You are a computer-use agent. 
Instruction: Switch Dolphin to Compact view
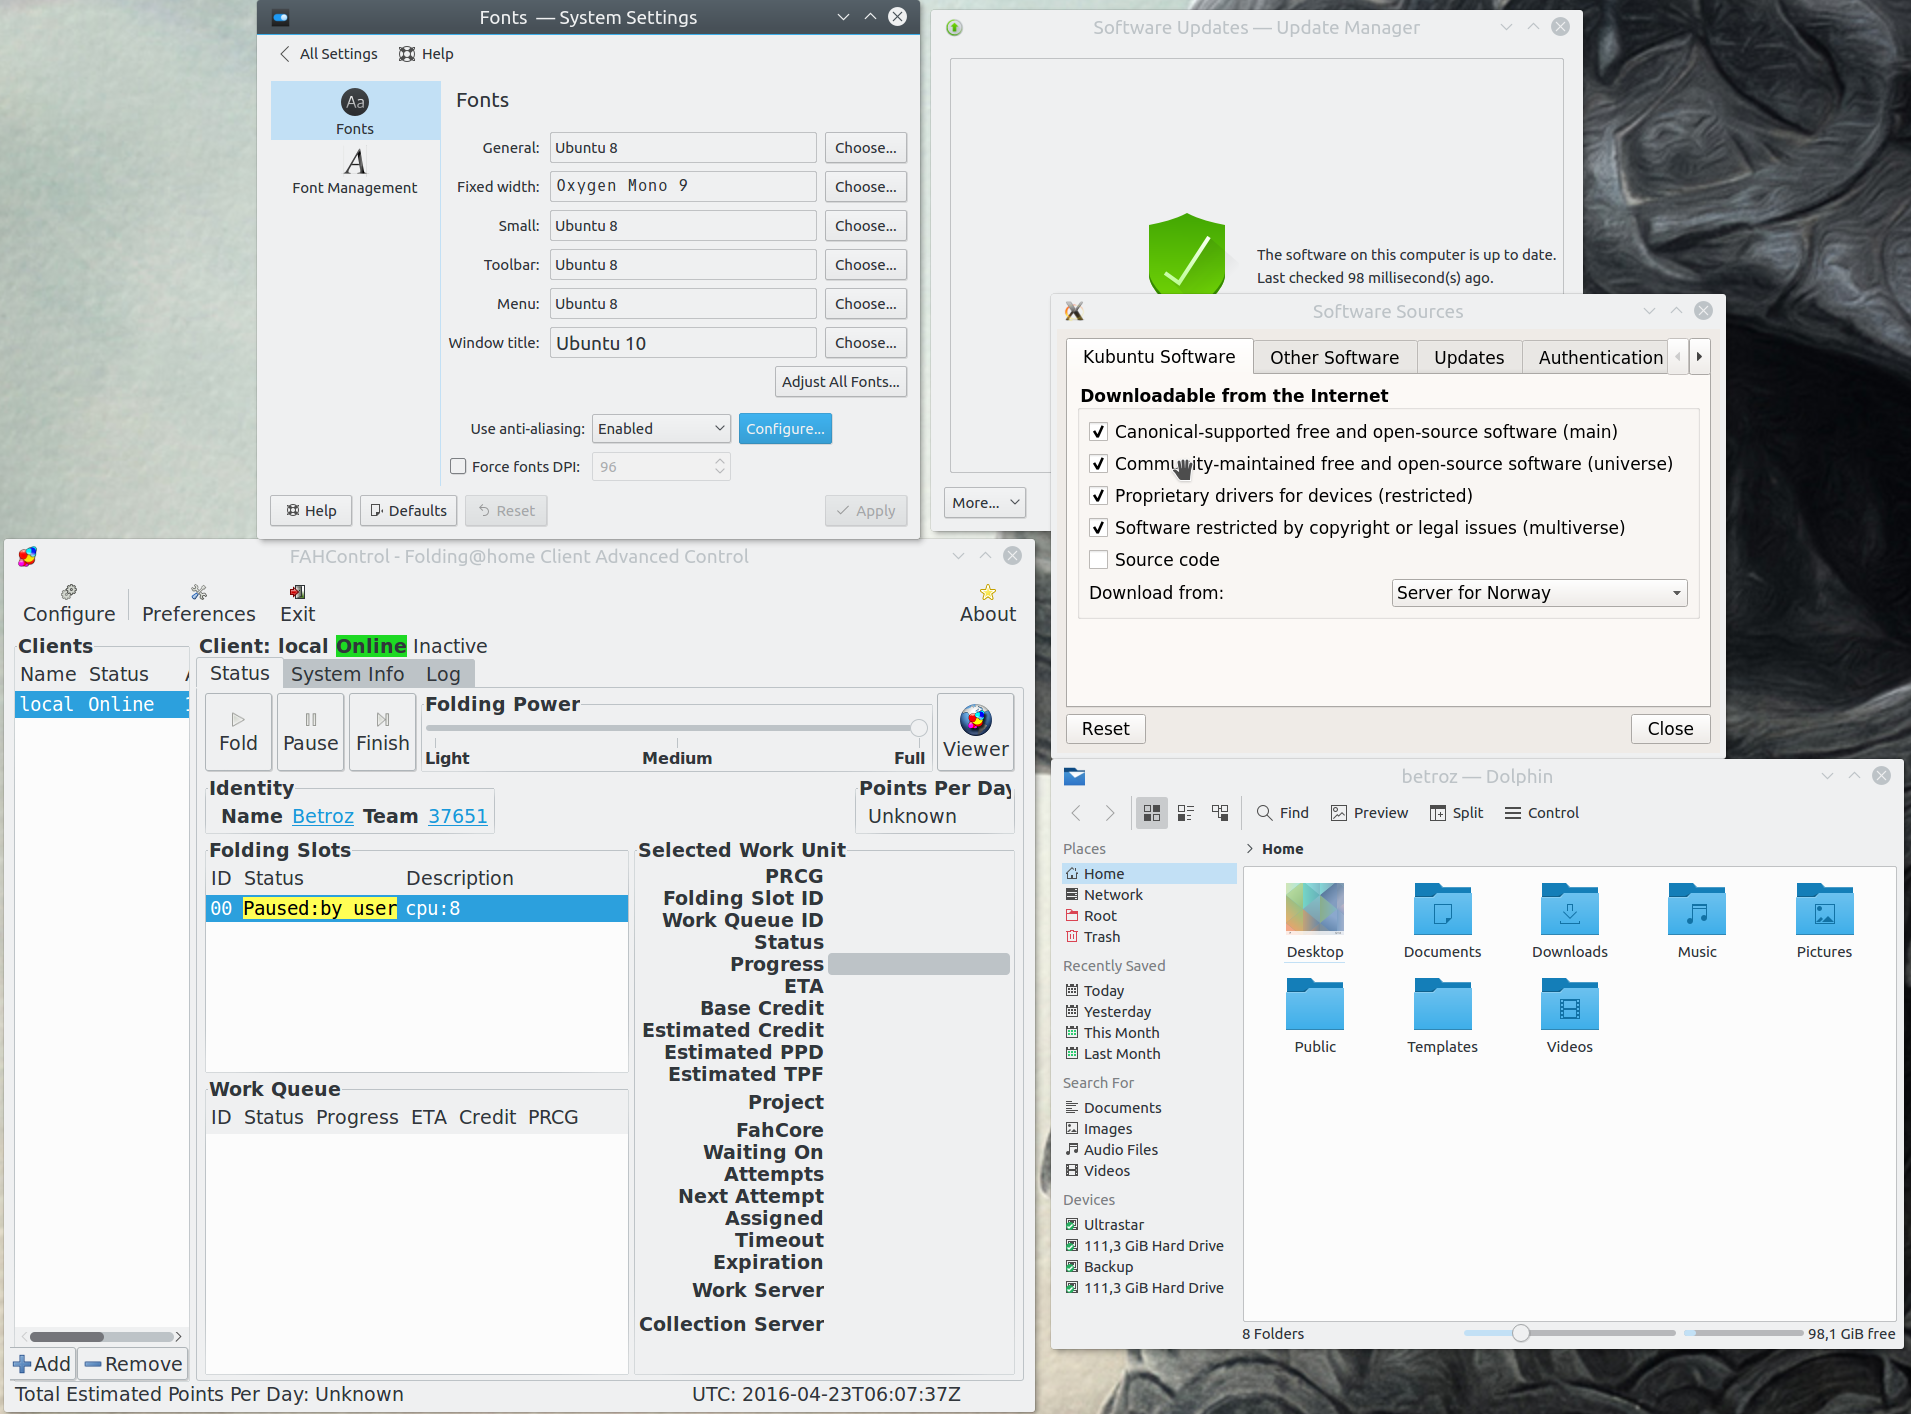(1186, 813)
